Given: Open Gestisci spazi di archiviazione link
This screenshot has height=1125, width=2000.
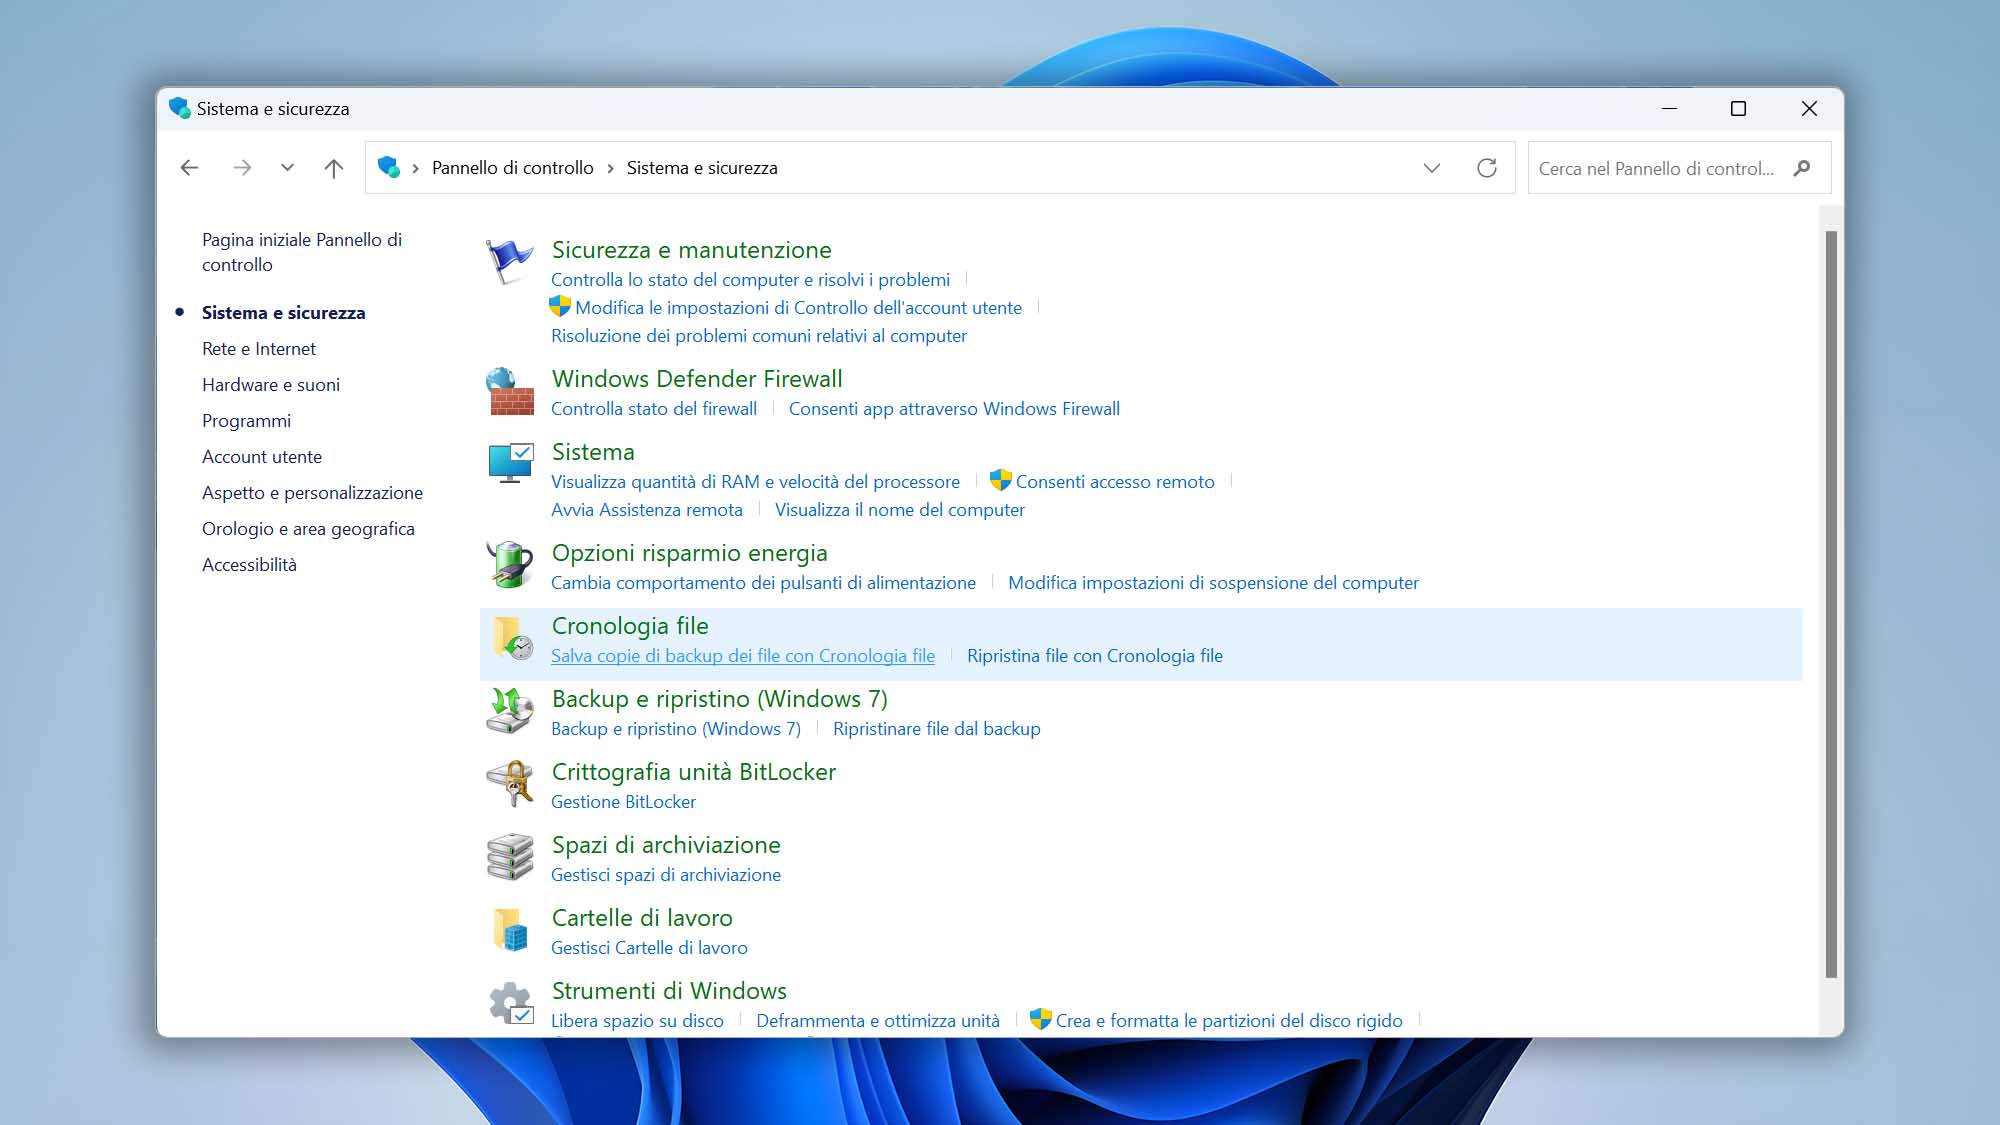Looking at the screenshot, I should pyautogui.click(x=666, y=874).
